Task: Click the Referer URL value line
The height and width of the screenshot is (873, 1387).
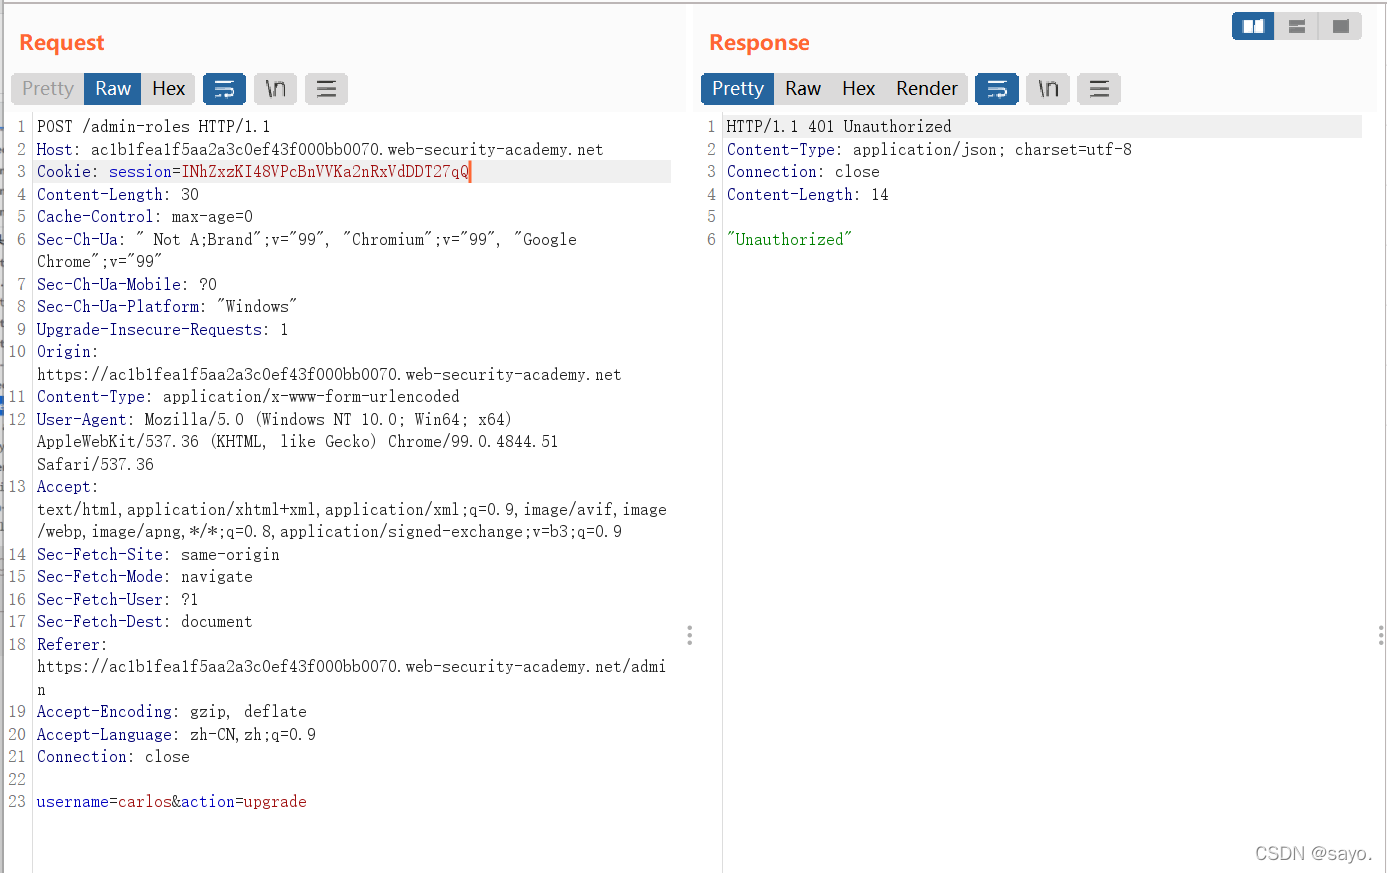Action: pos(351,667)
